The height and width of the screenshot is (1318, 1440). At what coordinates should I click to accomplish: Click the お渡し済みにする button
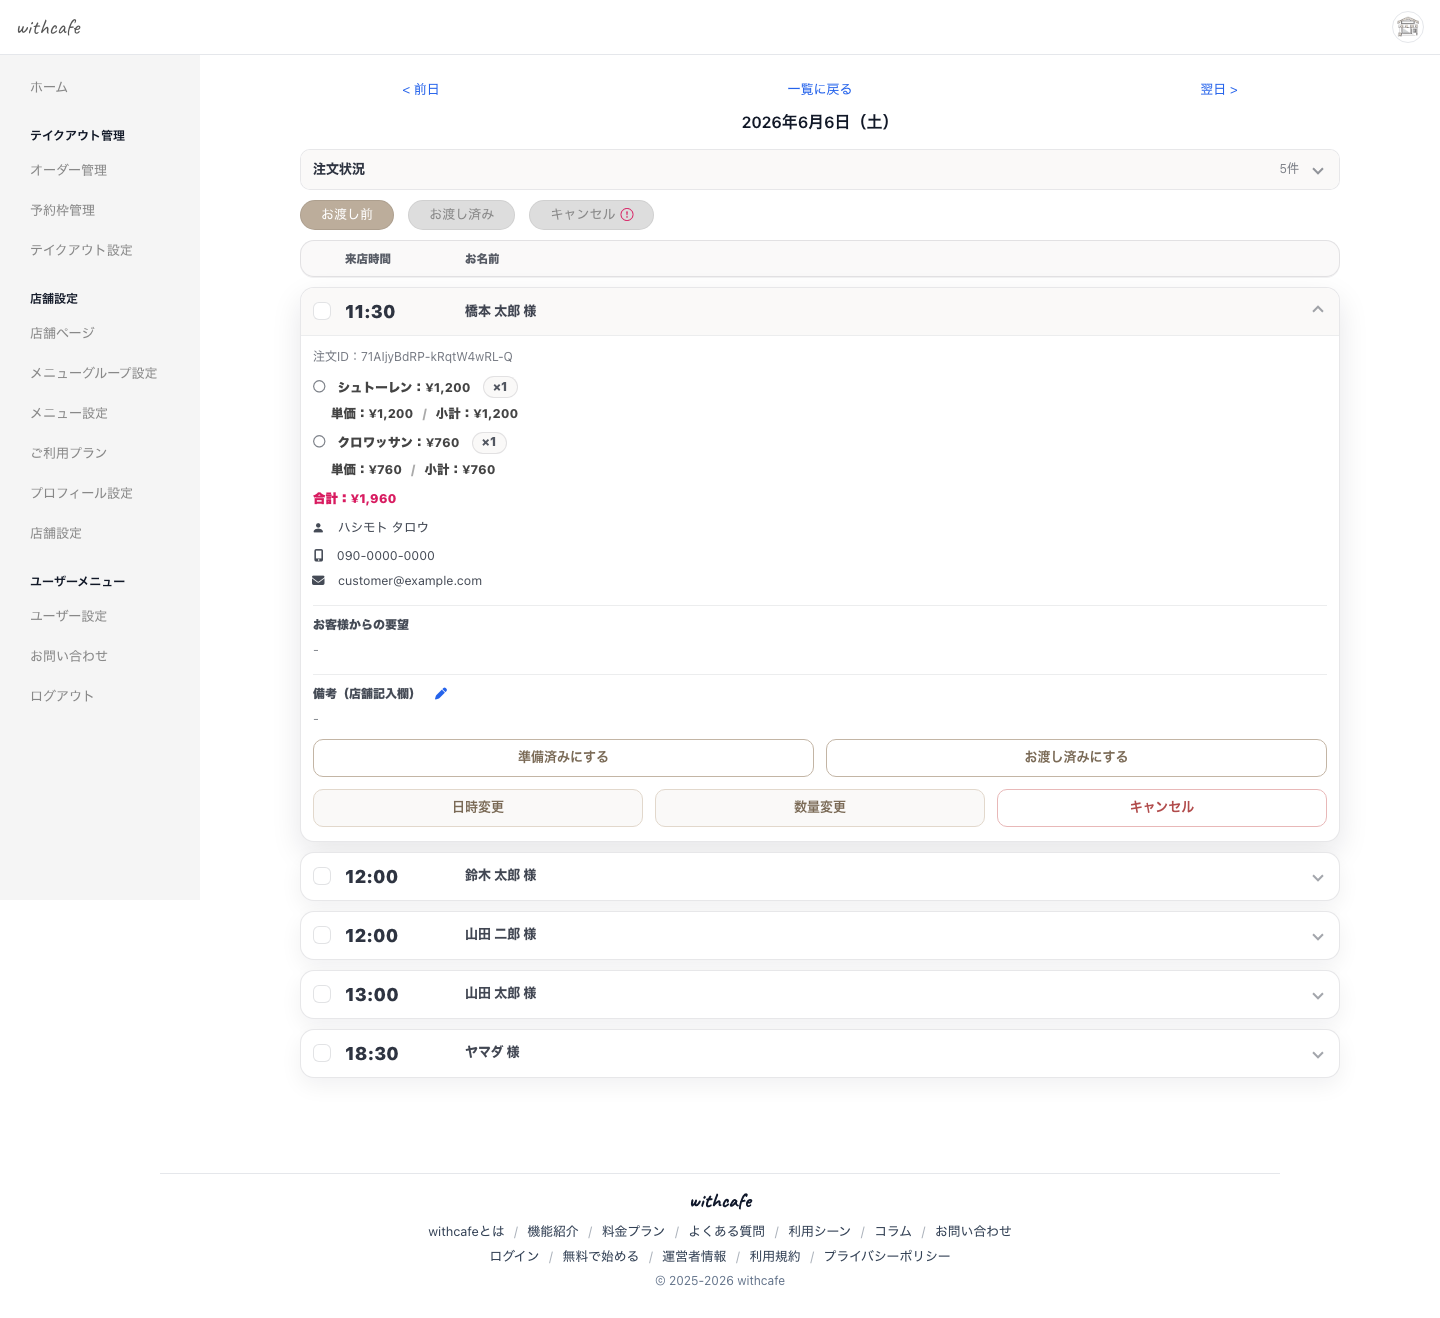point(1076,758)
